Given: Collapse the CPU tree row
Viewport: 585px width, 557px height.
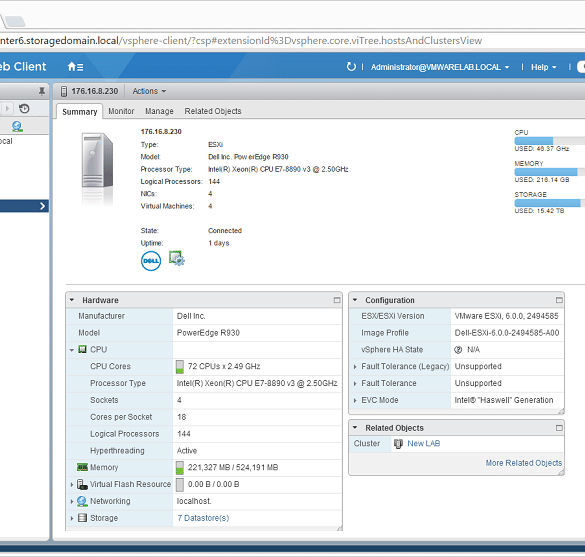Looking at the screenshot, I should point(72,350).
